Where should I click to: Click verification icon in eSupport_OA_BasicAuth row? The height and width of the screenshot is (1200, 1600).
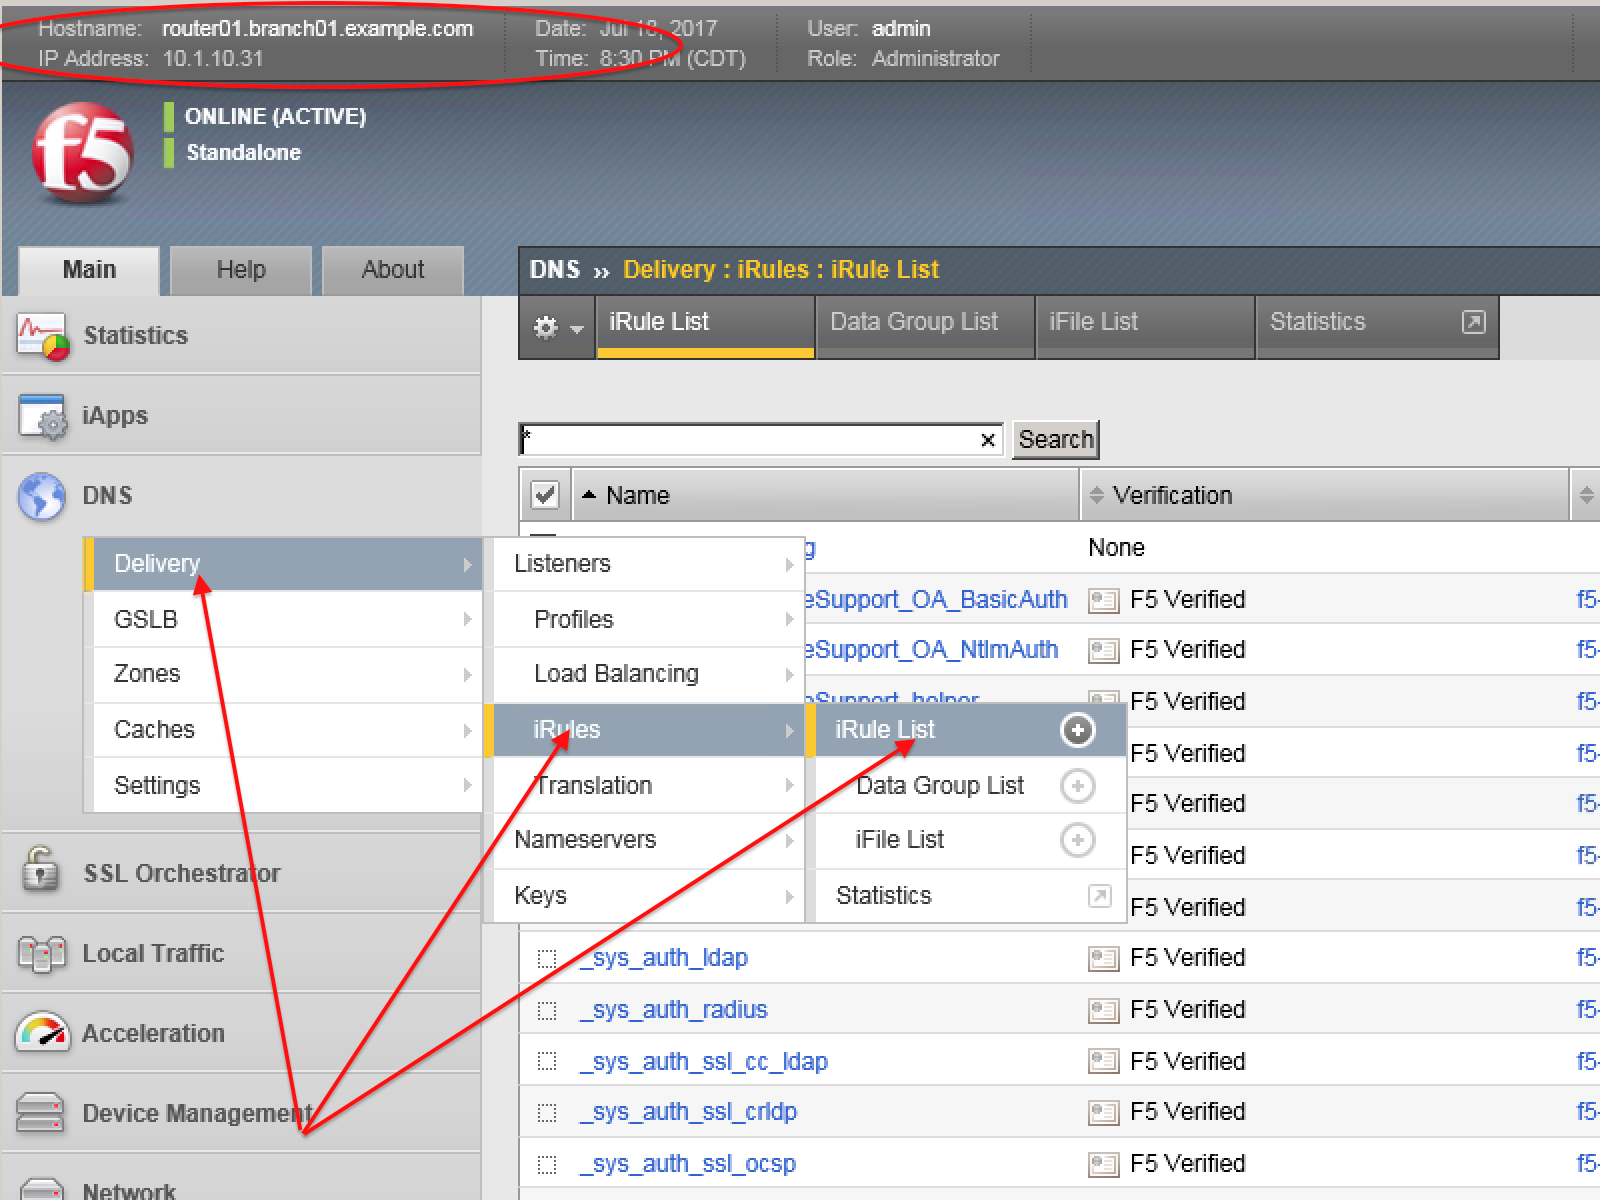1103,601
